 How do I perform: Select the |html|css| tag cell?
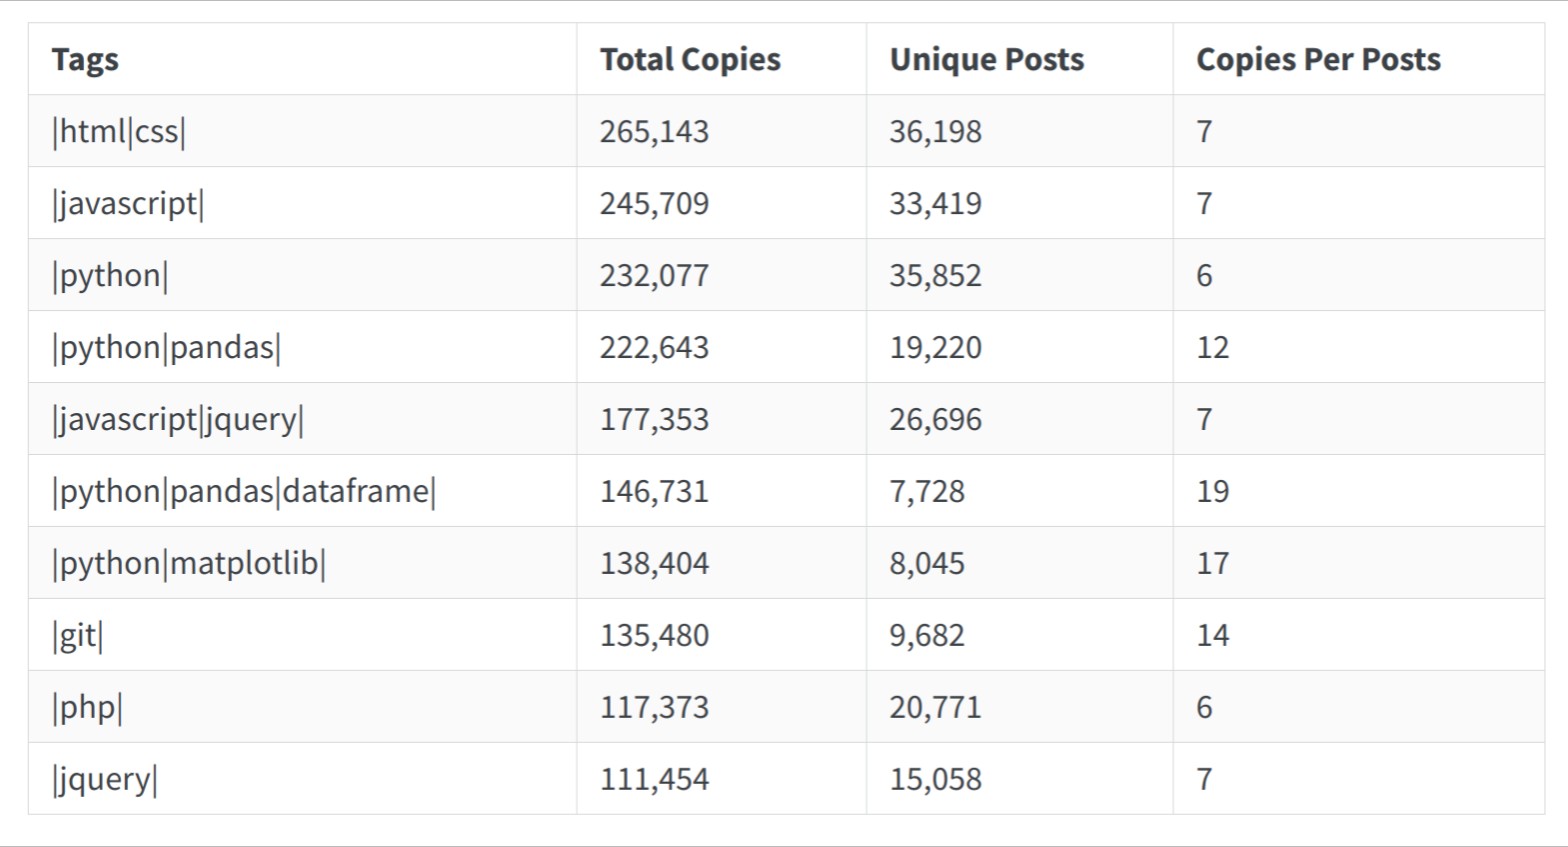[119, 132]
